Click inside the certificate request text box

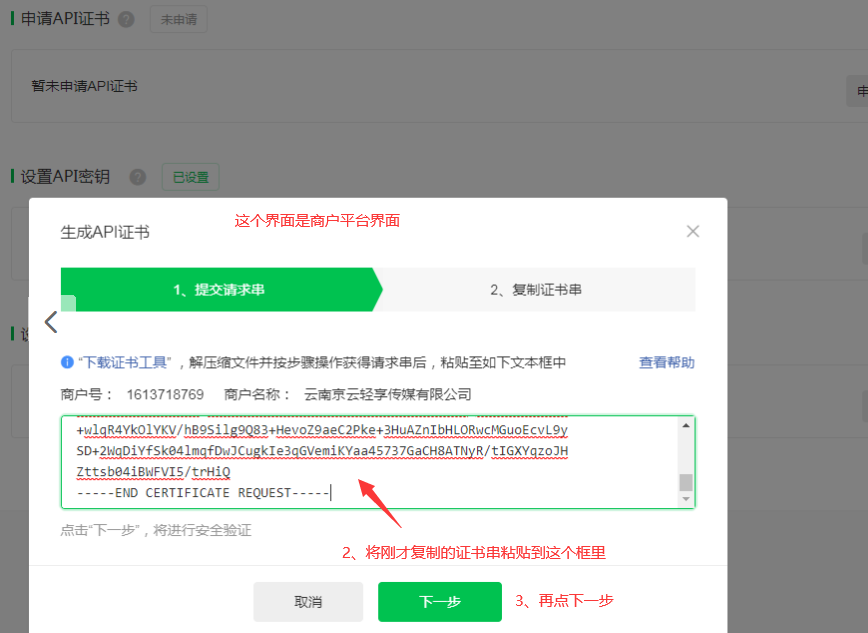pos(370,460)
